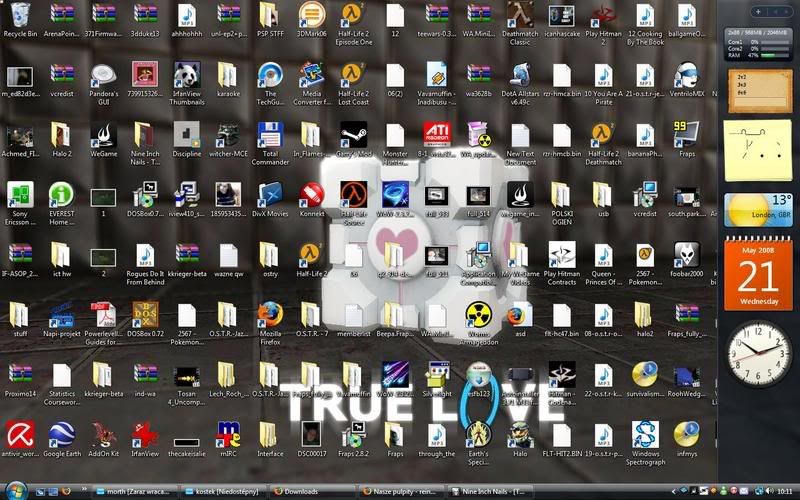Open 10 You Are A Pirate MP3
The width and height of the screenshot is (800, 500).
point(603,74)
